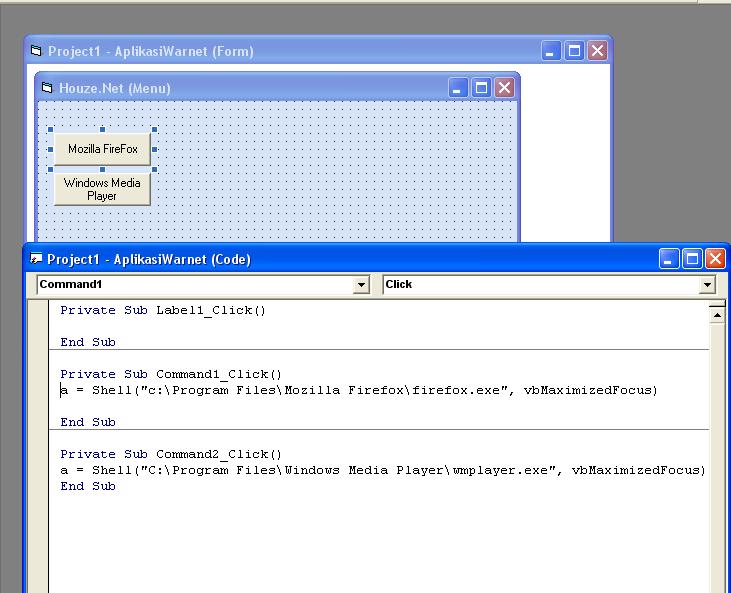Click the Code window form icon in its title bar
Viewport: 731px width, 593px height.
click(x=36, y=258)
